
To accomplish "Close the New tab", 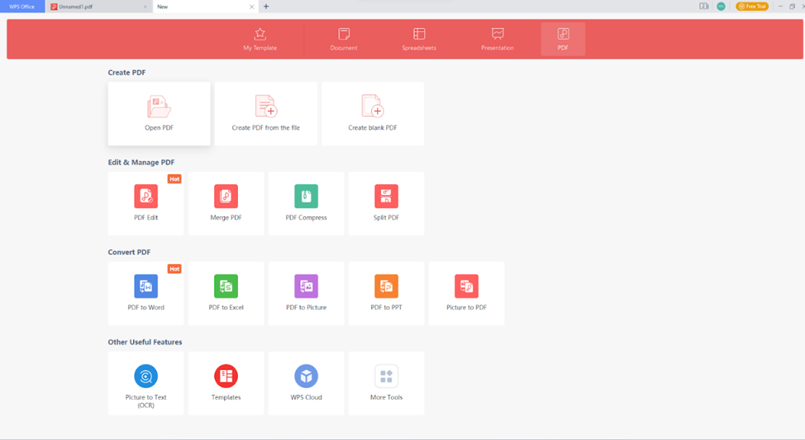I will (252, 7).
